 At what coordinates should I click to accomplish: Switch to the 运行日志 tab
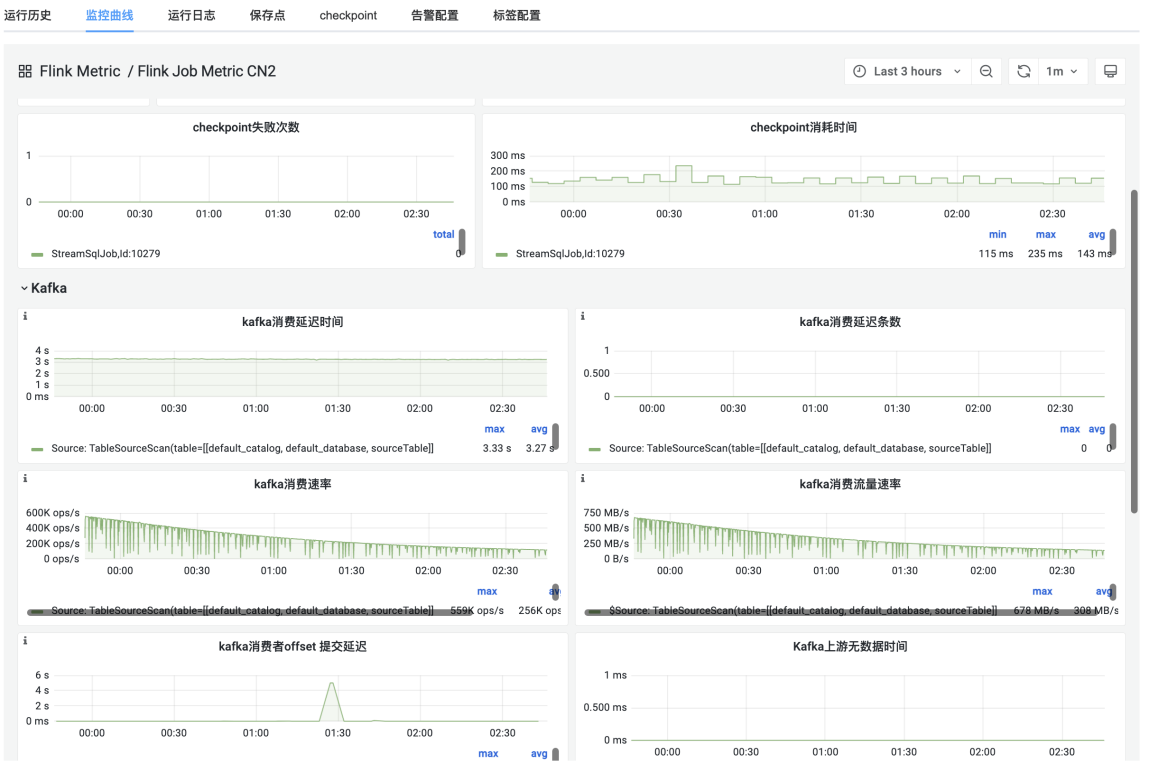[x=191, y=15]
